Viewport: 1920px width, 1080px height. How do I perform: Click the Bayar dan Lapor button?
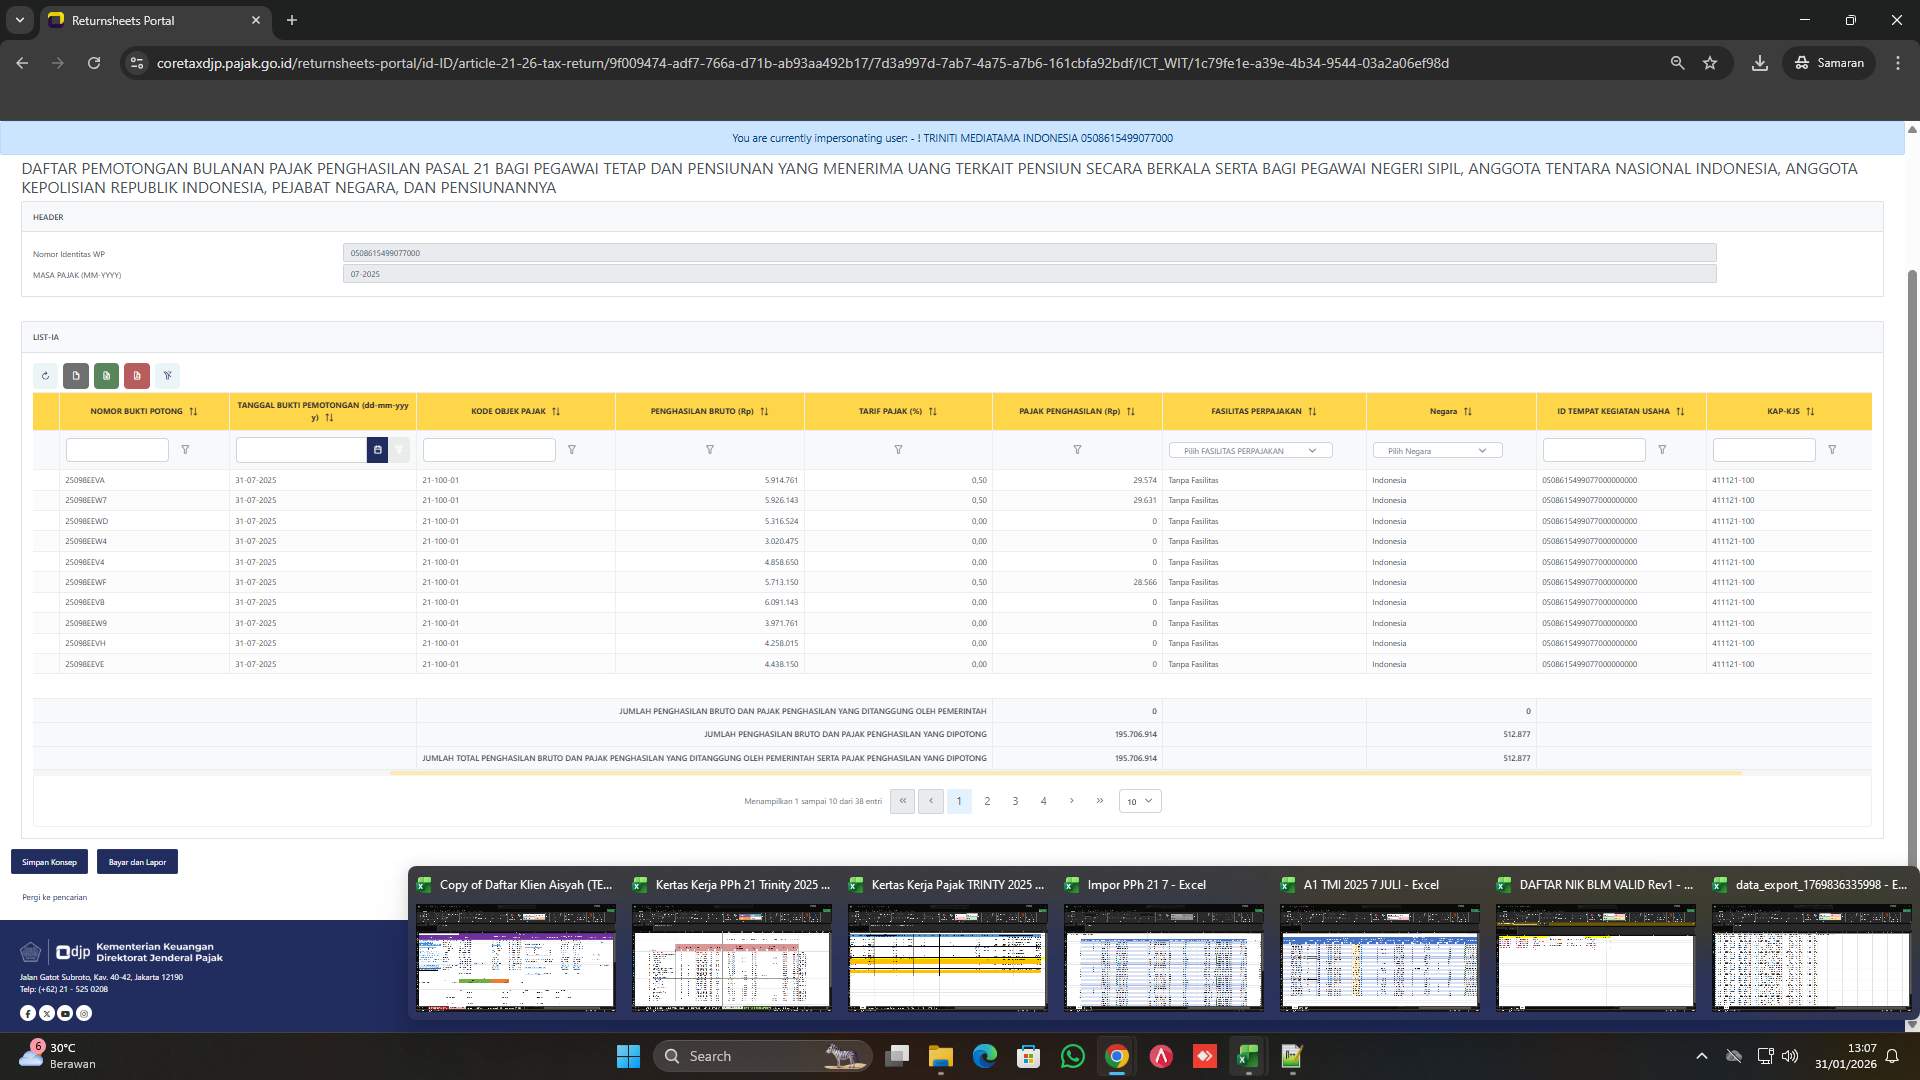point(137,862)
